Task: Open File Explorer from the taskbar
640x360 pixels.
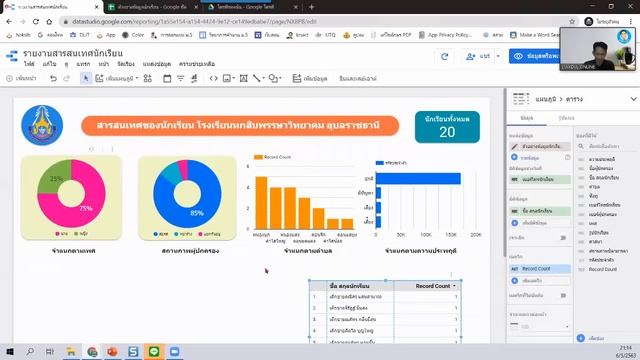Action: pyautogui.click(x=71, y=351)
